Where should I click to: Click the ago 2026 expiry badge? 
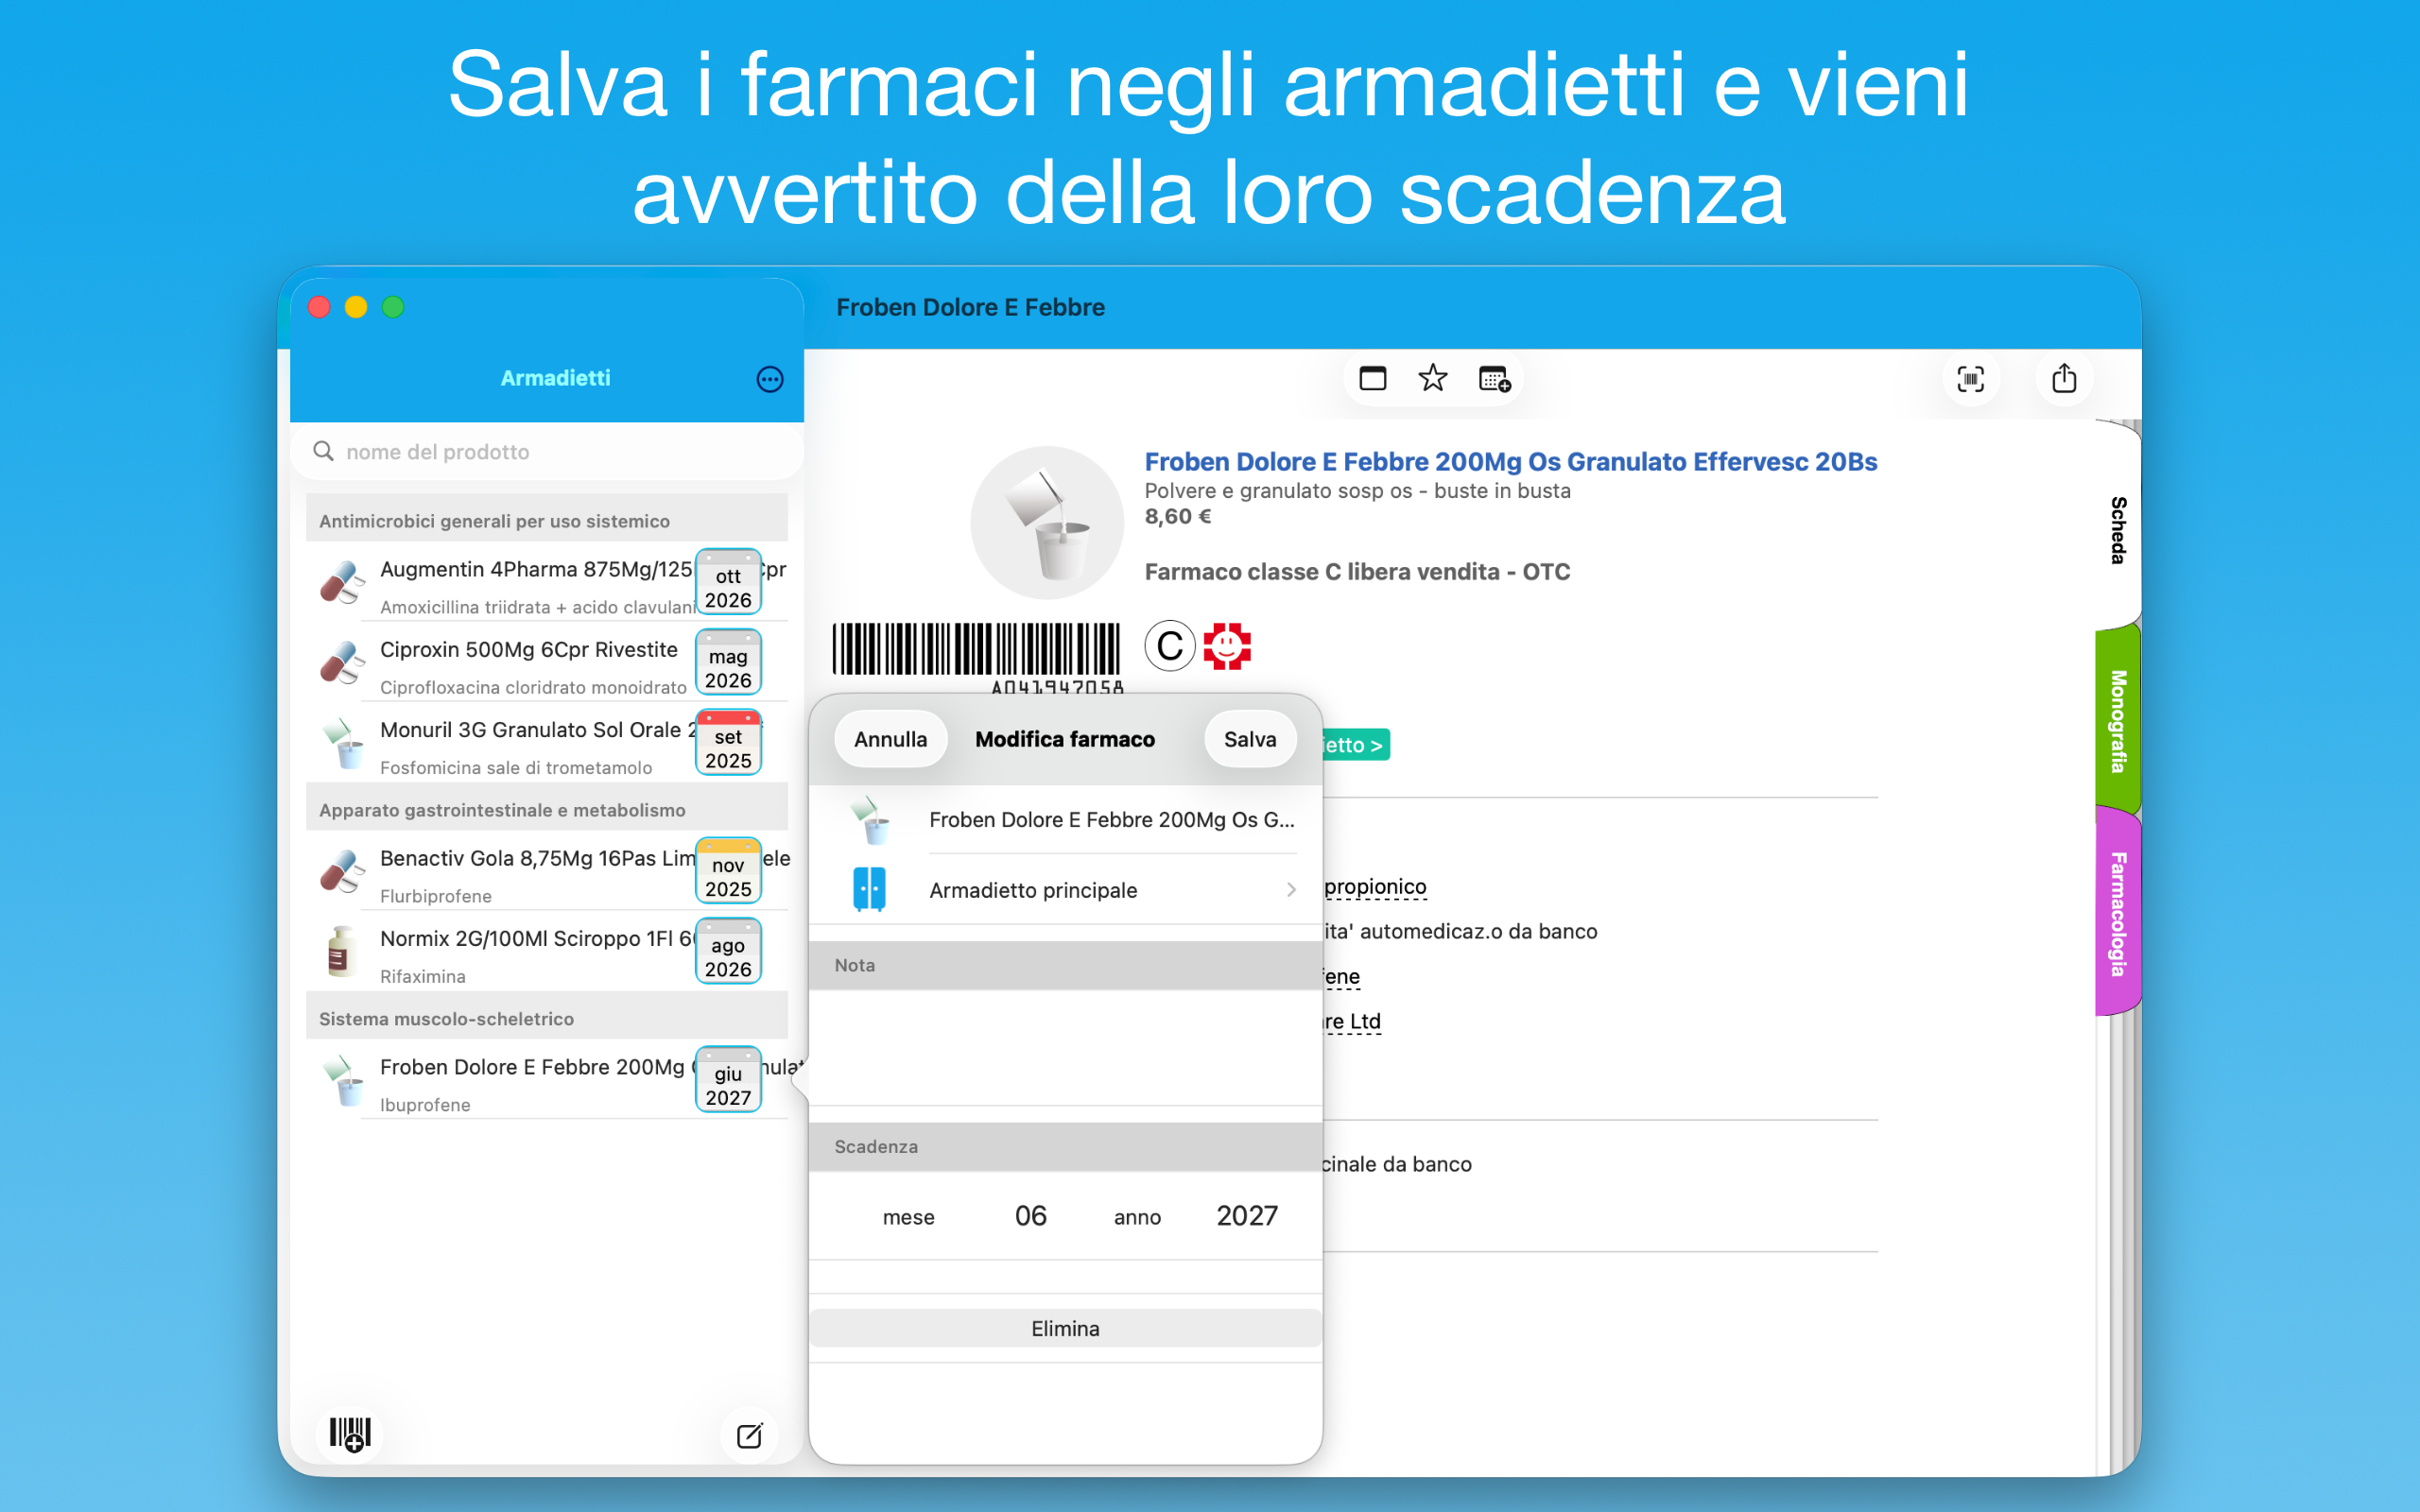coord(727,951)
